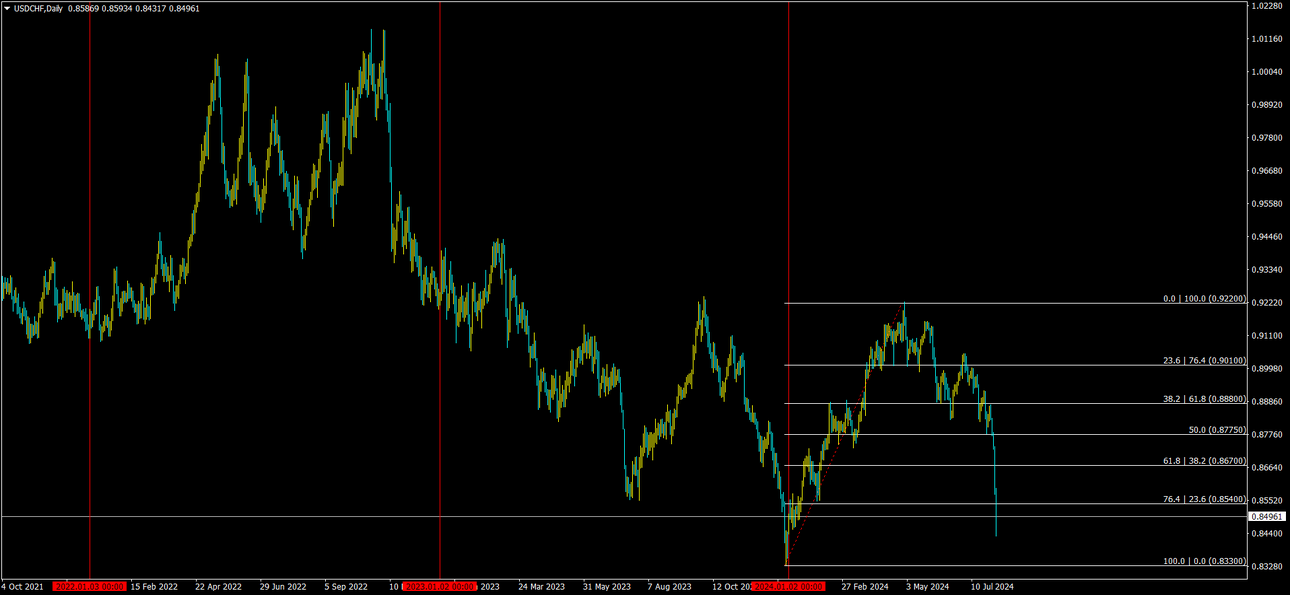1290x595 pixels.
Task: Select Fibonacci level 38.2 | 61.8 (0.88800)
Action: point(1204,398)
